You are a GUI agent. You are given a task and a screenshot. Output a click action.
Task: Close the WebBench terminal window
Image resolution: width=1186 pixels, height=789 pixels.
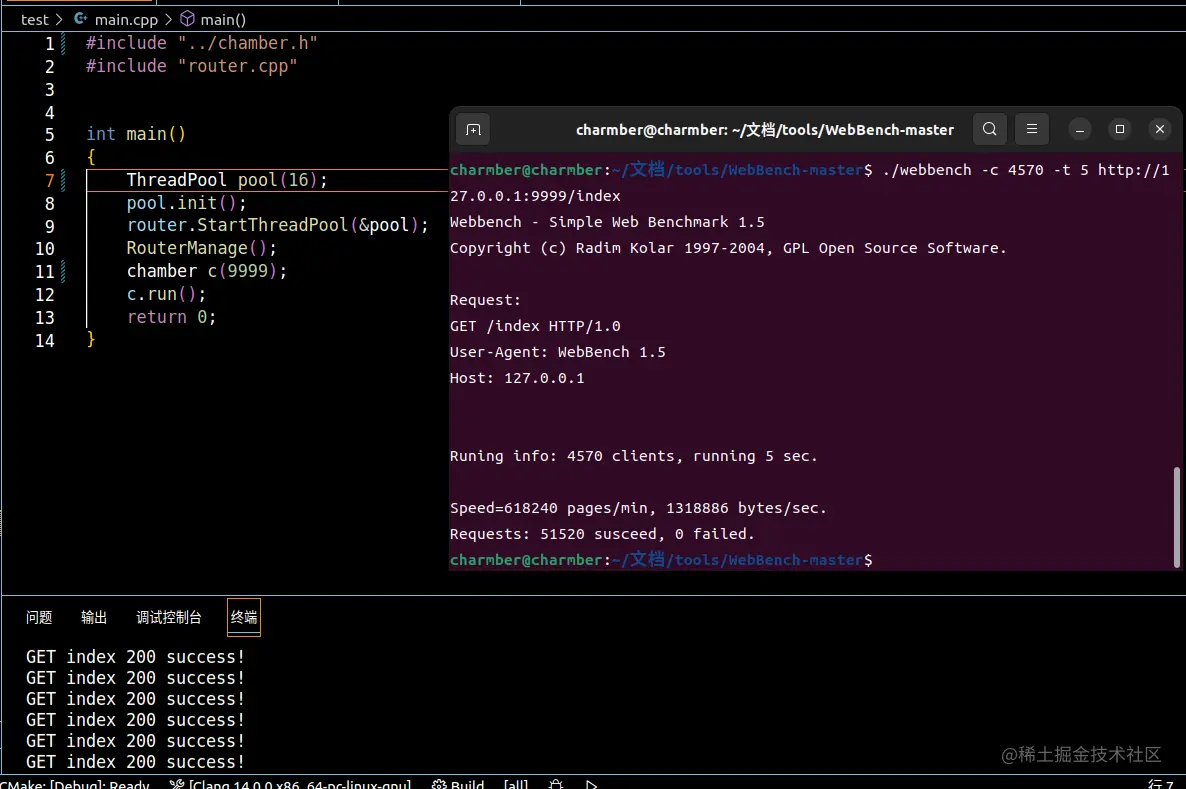pyautogui.click(x=1160, y=129)
